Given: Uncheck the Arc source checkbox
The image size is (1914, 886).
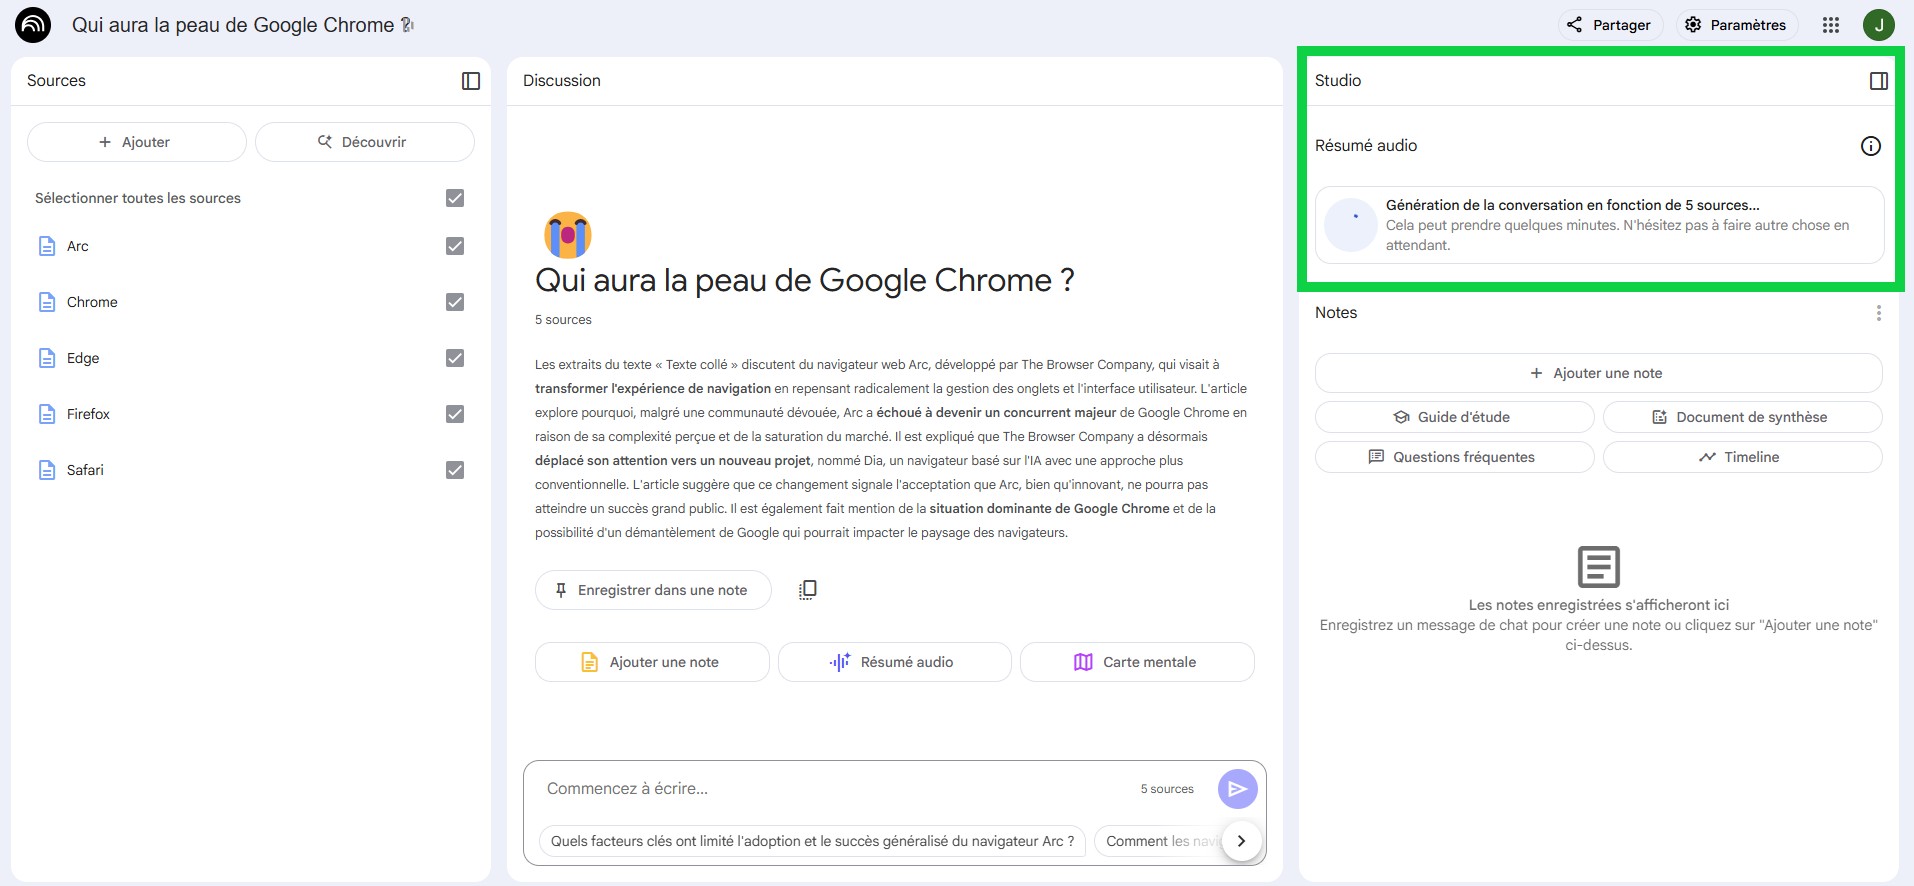Looking at the screenshot, I should pos(455,246).
